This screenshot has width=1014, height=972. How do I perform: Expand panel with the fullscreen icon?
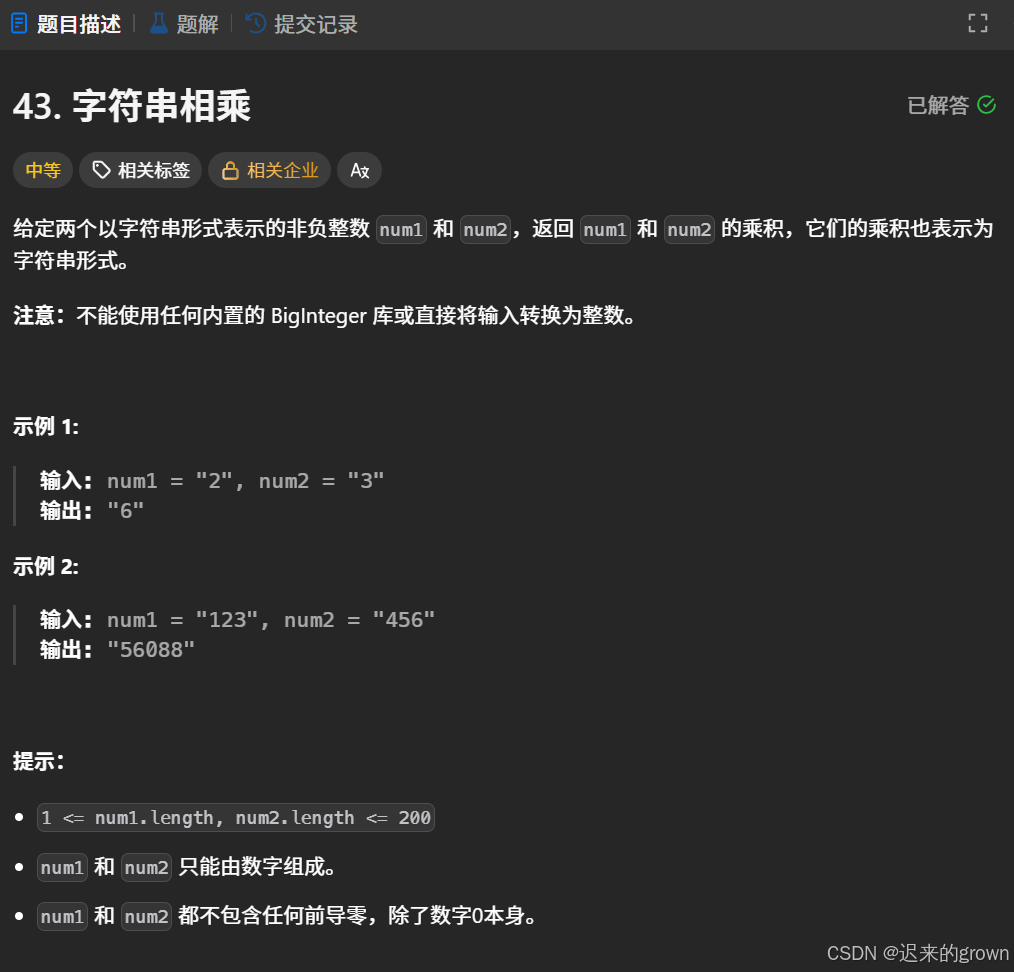pos(978,23)
